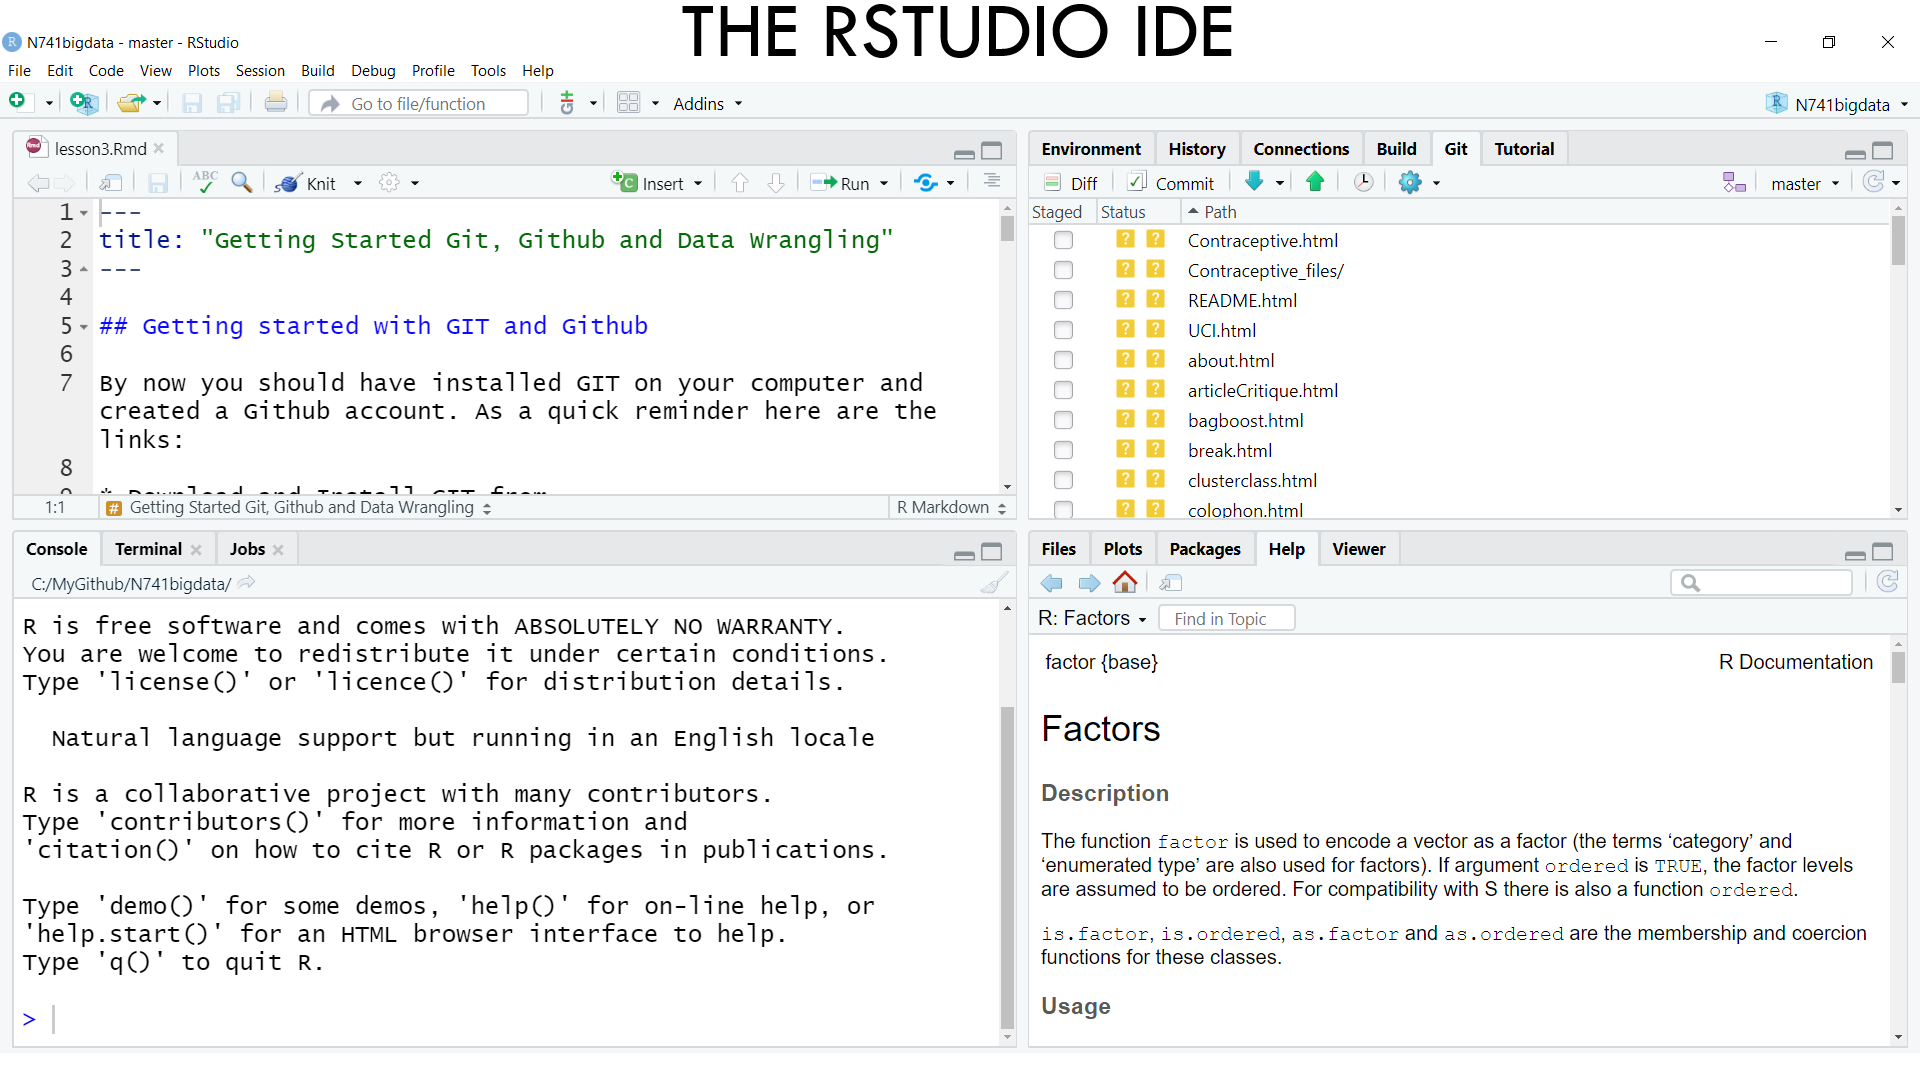Click the Open File folder icon

(x=131, y=102)
